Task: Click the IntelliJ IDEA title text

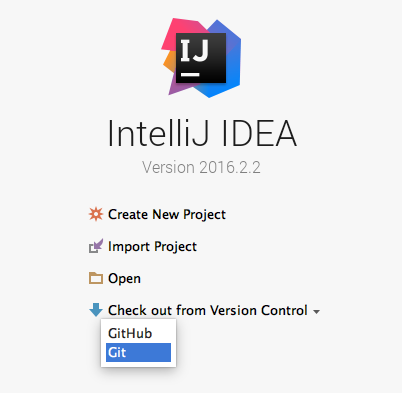Action: tap(202, 133)
